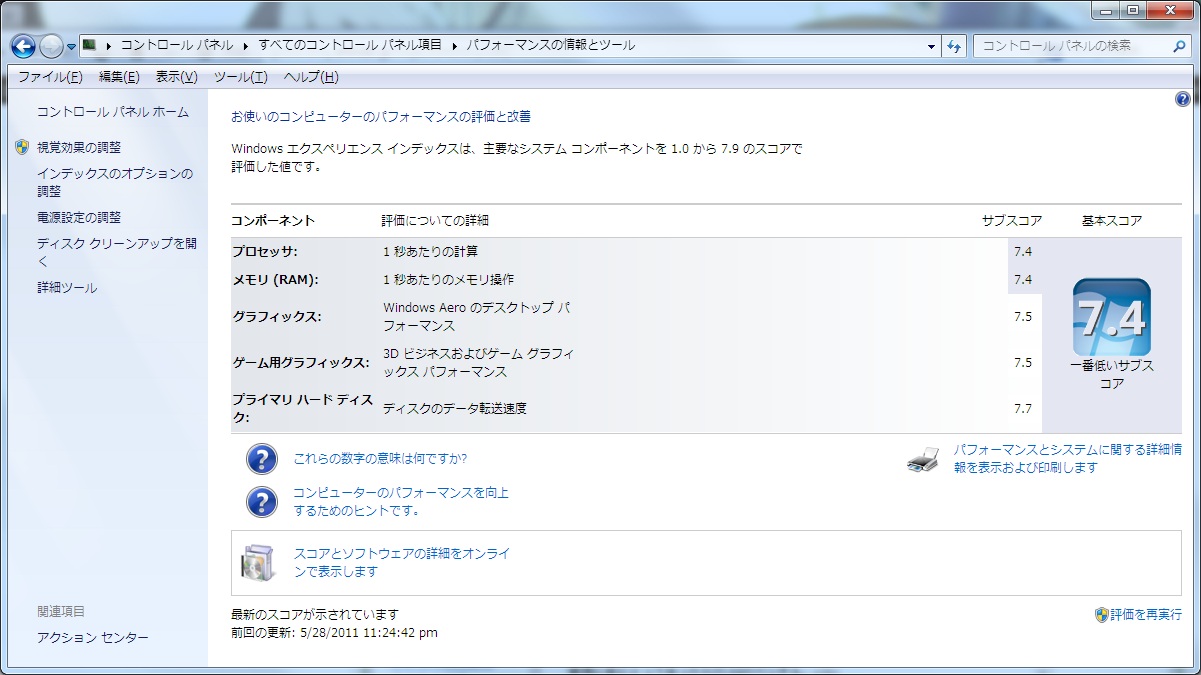Open the ツール(T) menu

click(x=240, y=77)
